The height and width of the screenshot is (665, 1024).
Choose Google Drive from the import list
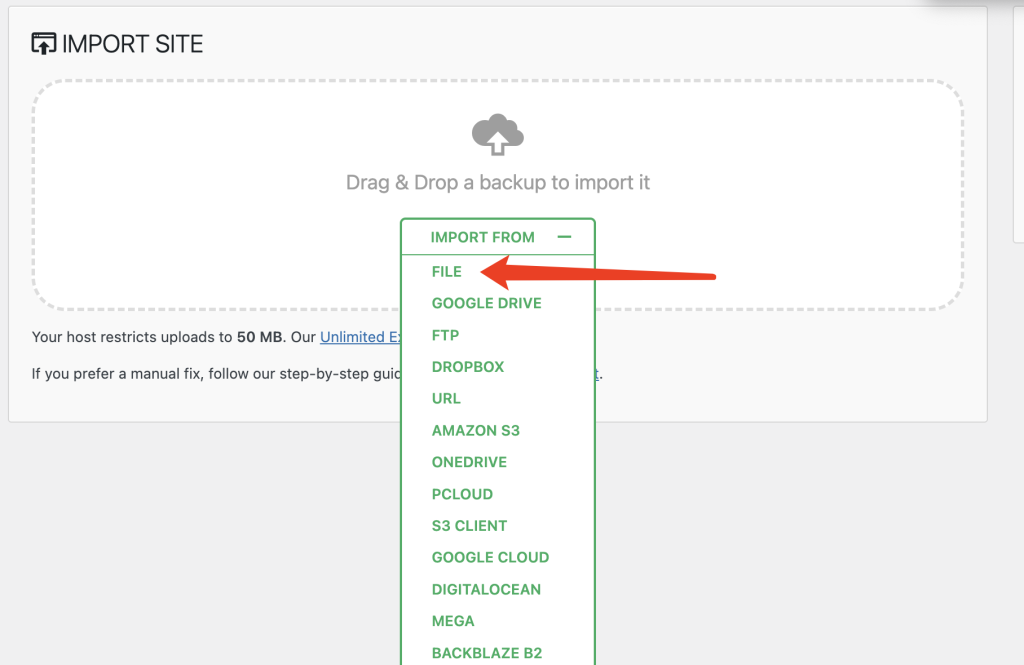(485, 303)
